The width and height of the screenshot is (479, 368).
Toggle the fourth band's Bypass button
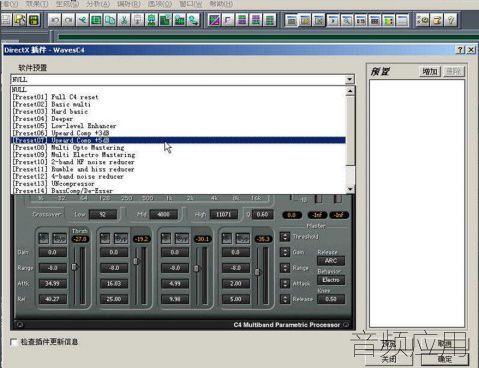(242, 238)
